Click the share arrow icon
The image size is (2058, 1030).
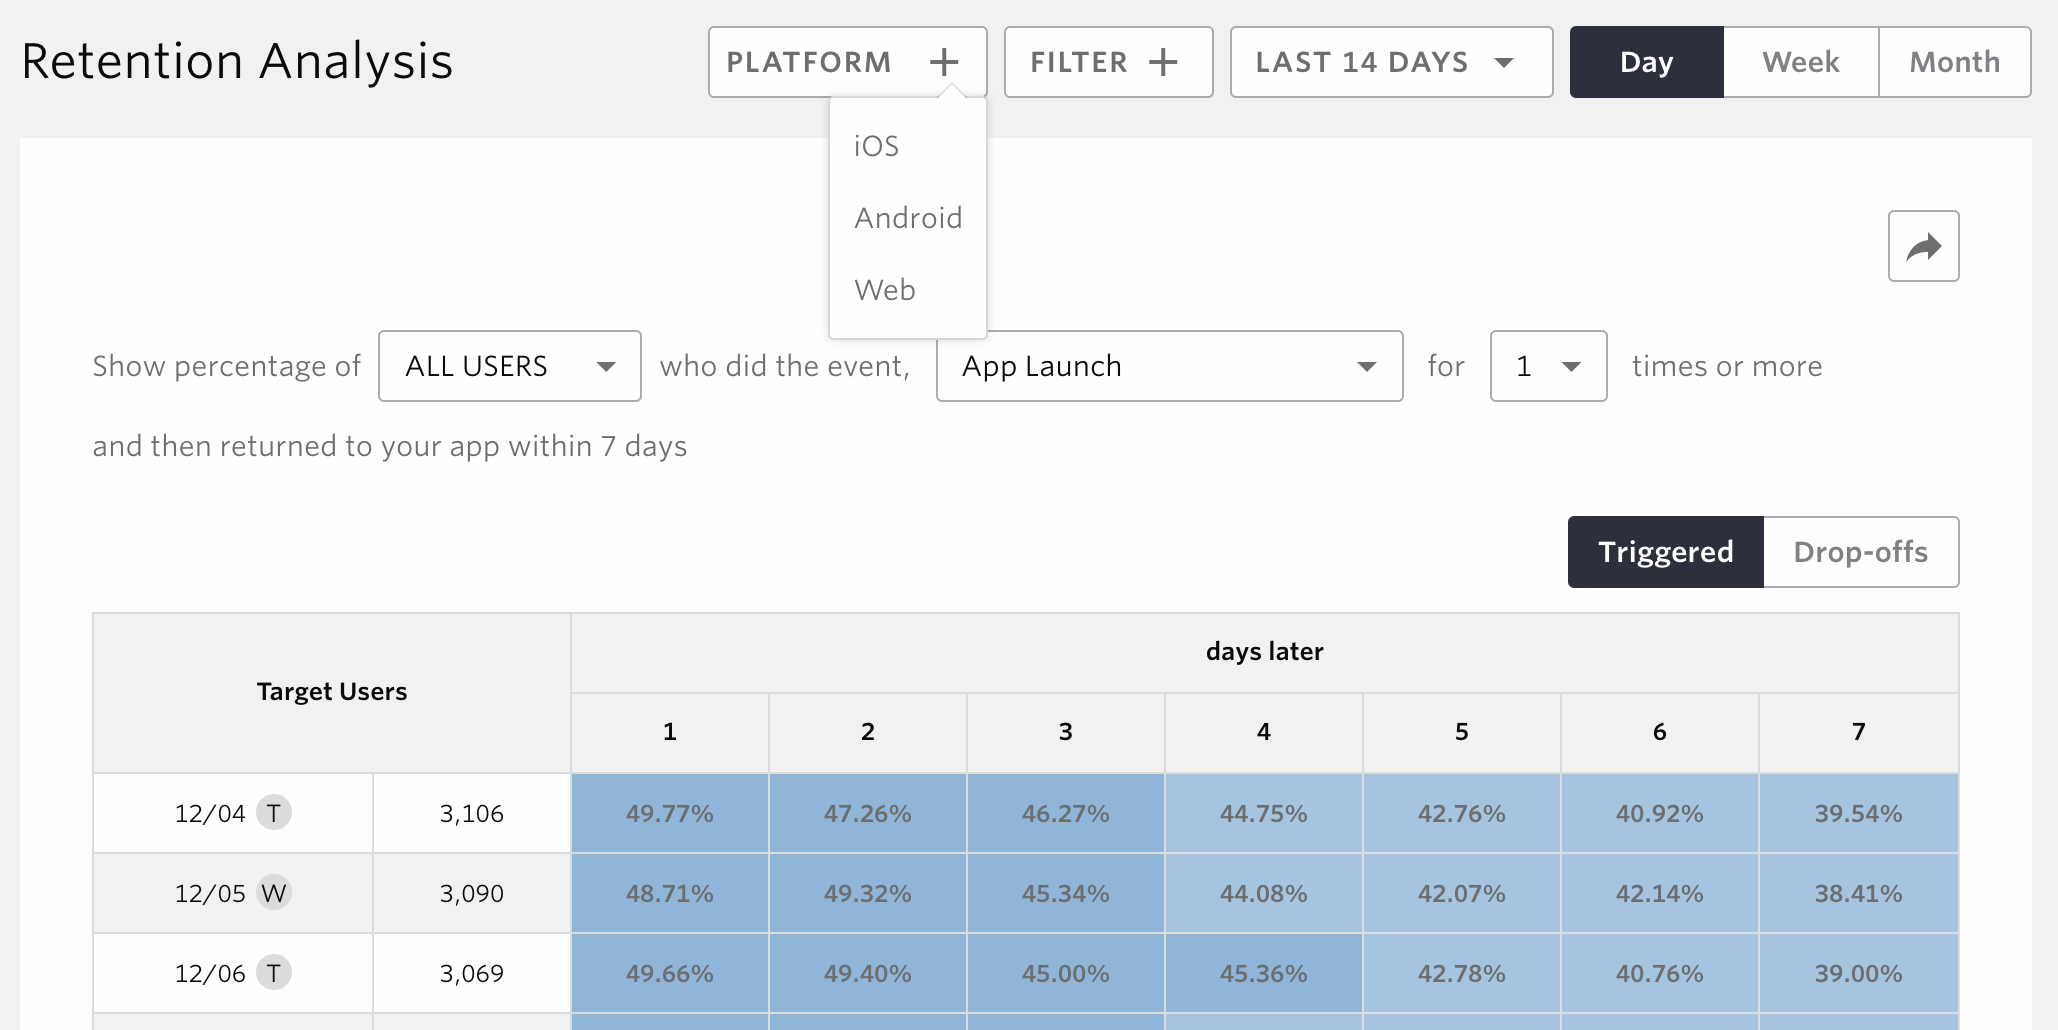coord(1923,246)
